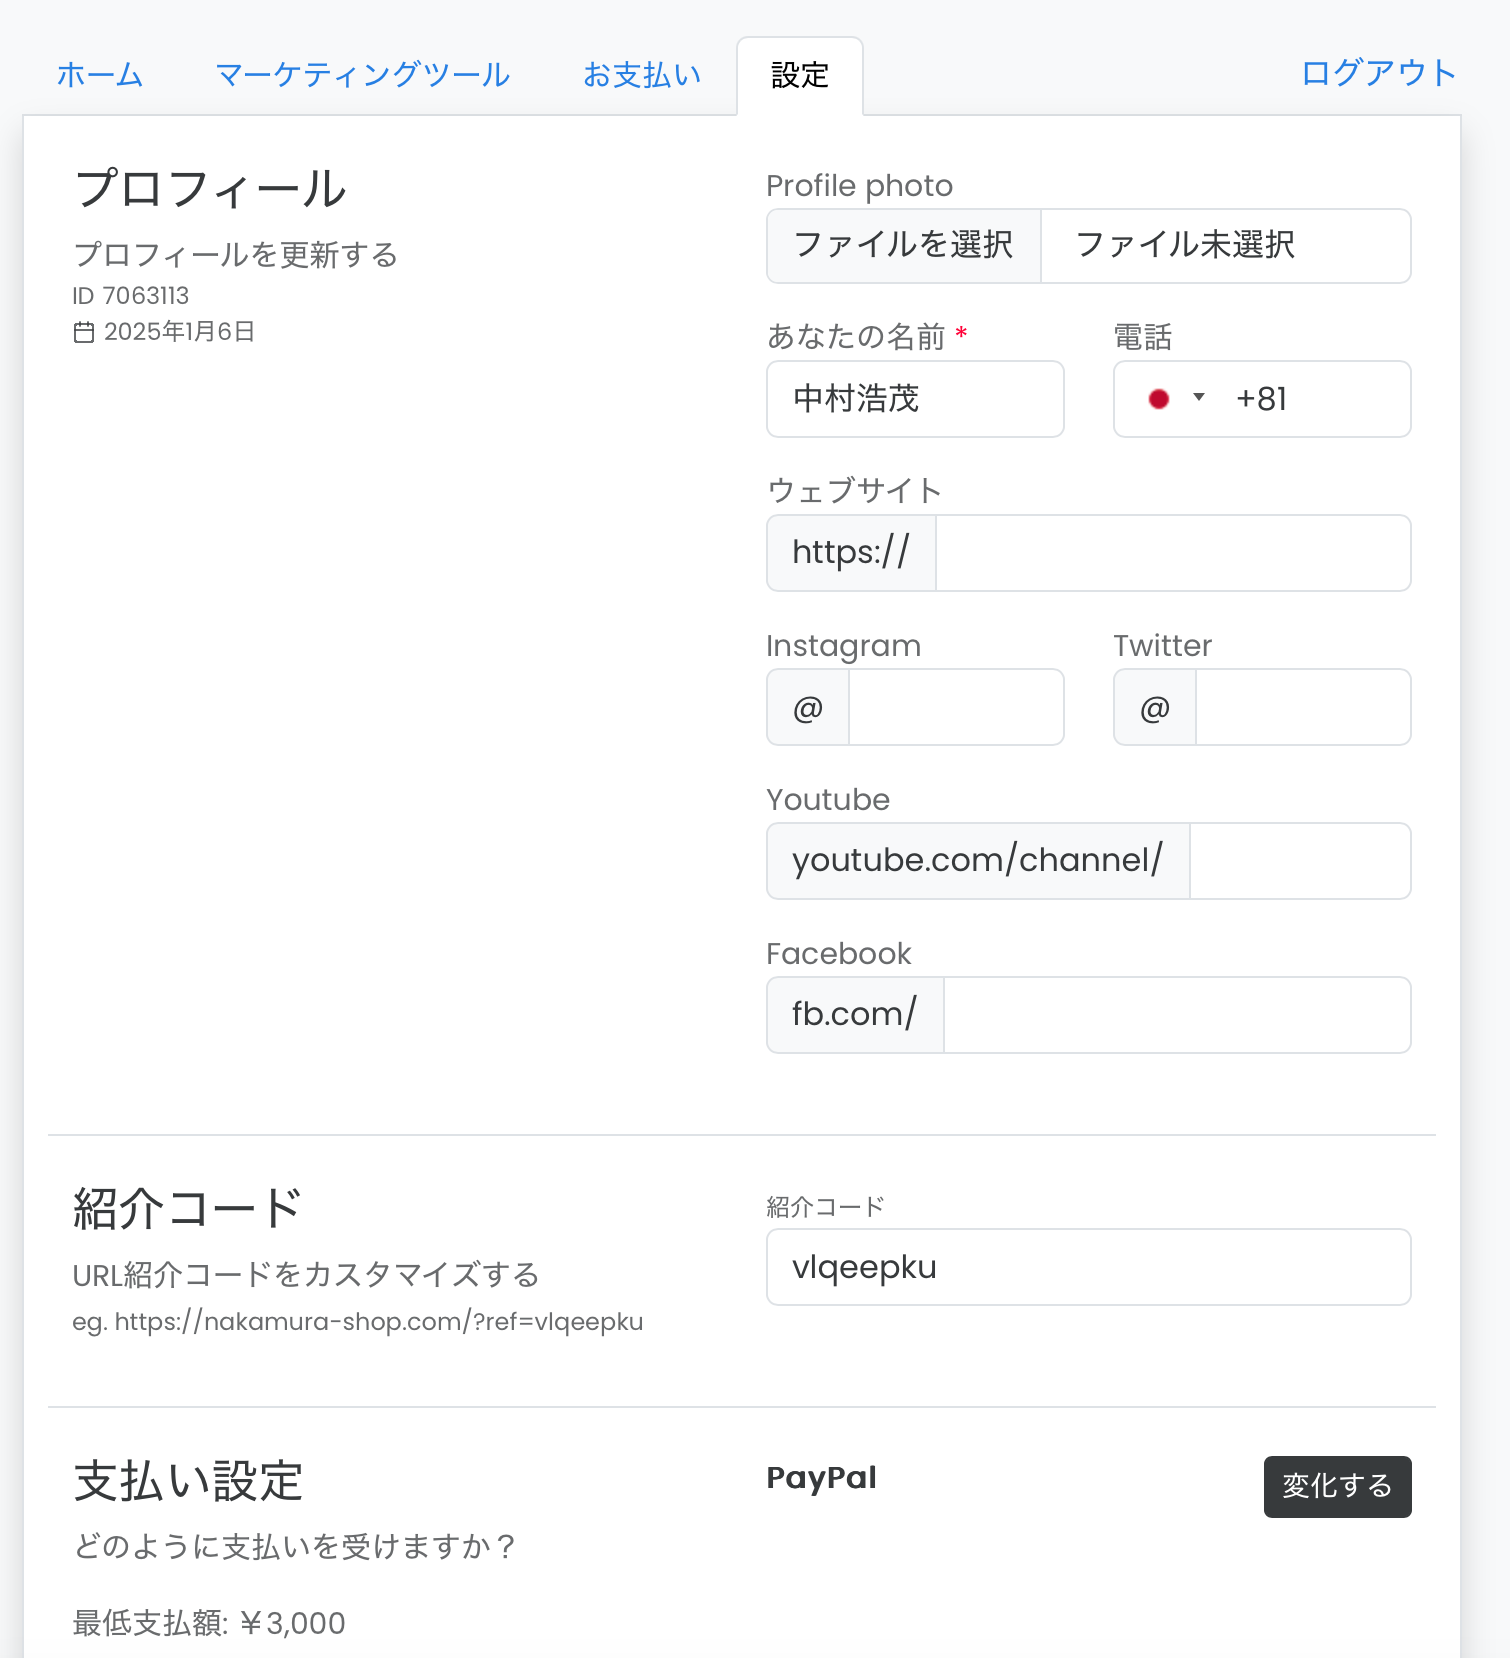Viewport: 1510px width, 1658px height.
Task: Click the Japan flag in the phone field
Action: (1159, 399)
